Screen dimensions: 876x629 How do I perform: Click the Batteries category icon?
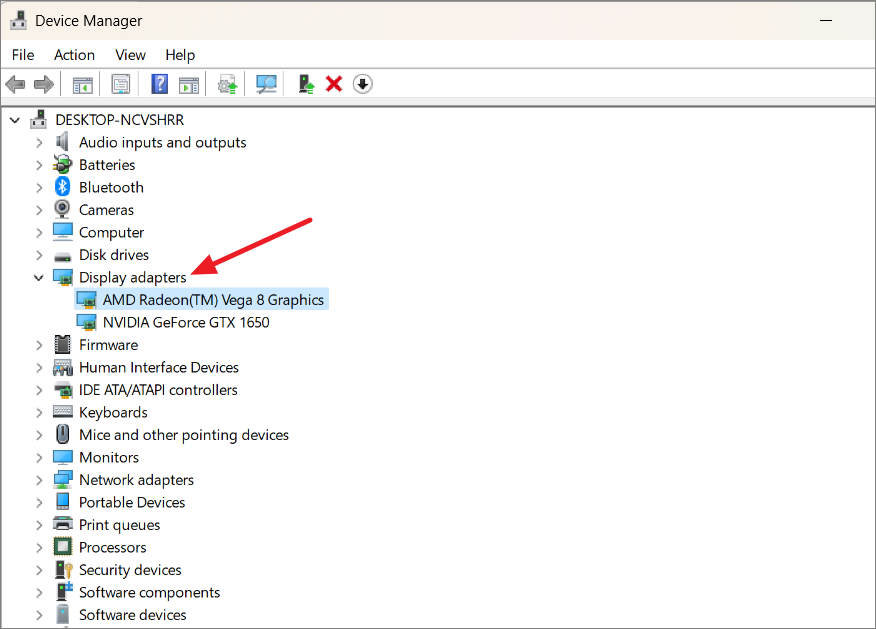pyautogui.click(x=62, y=164)
